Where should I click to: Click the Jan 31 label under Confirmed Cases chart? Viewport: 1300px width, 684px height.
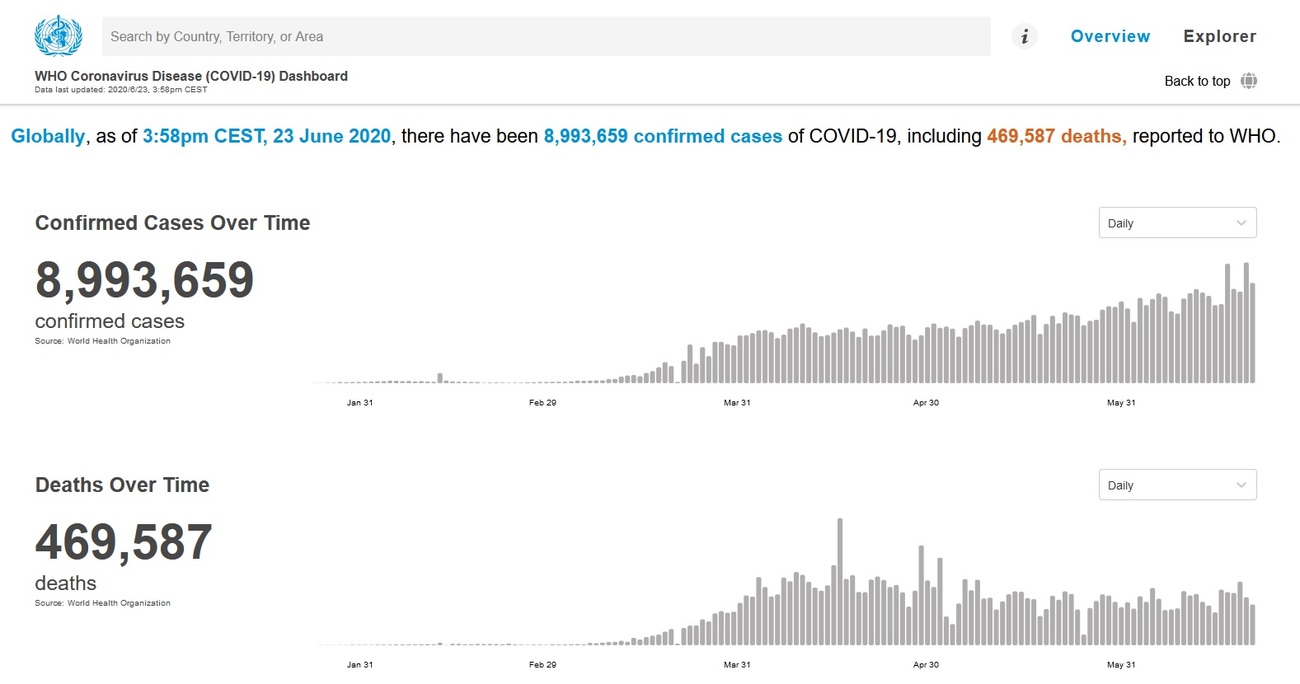360,403
